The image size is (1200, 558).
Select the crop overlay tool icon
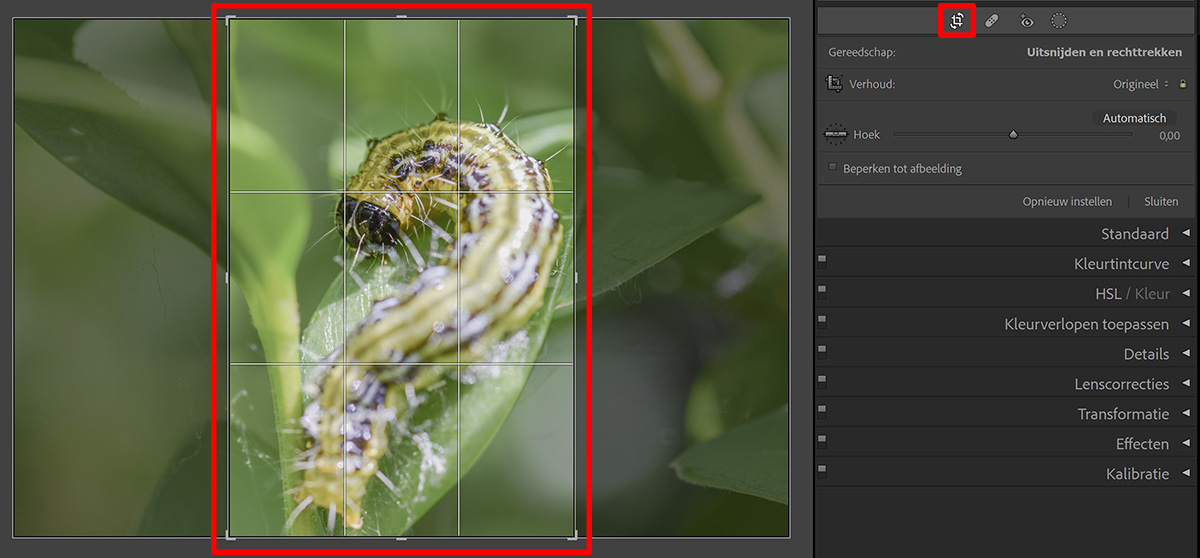[957, 20]
